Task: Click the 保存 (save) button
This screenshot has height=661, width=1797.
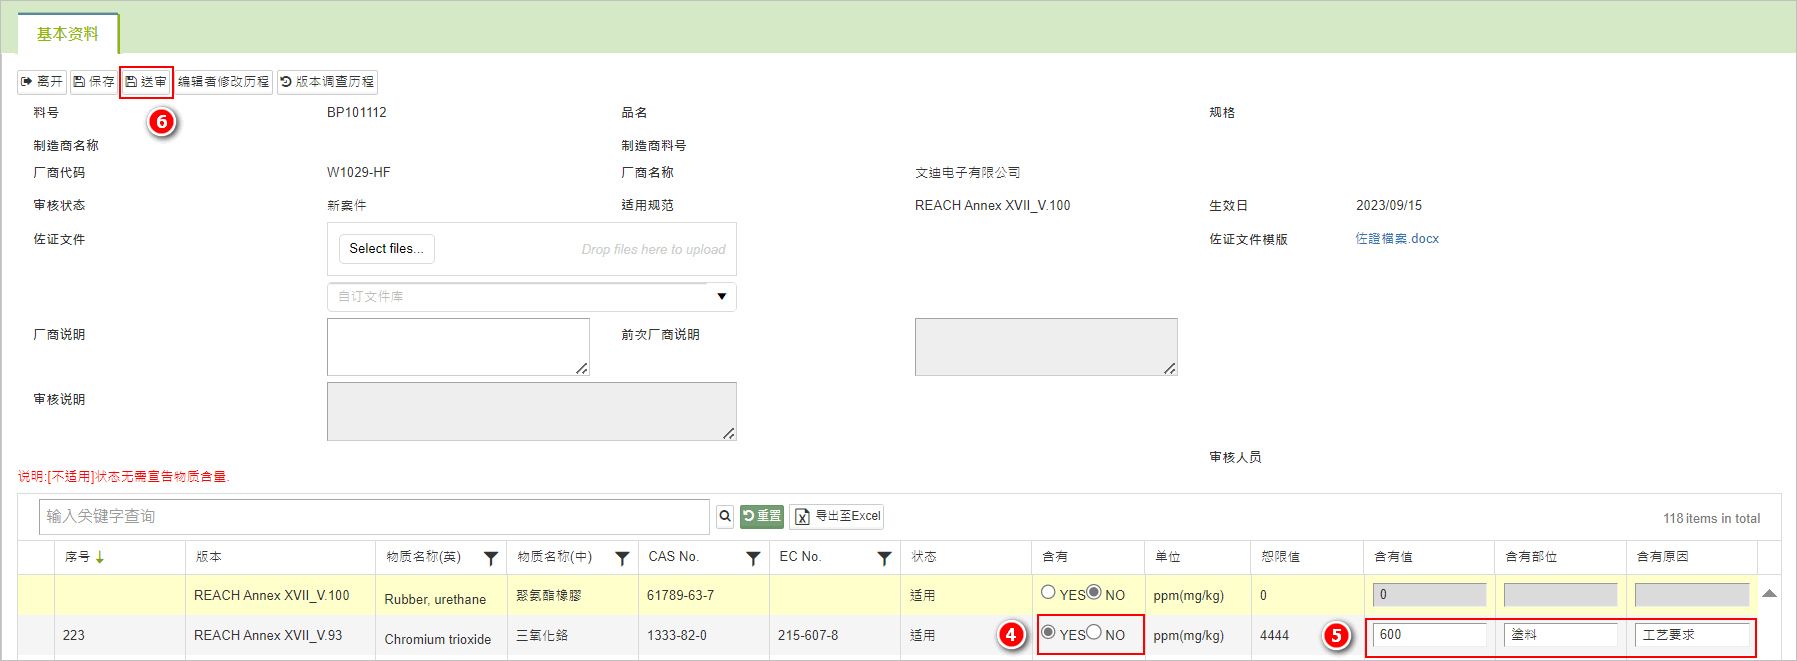Action: pos(94,82)
